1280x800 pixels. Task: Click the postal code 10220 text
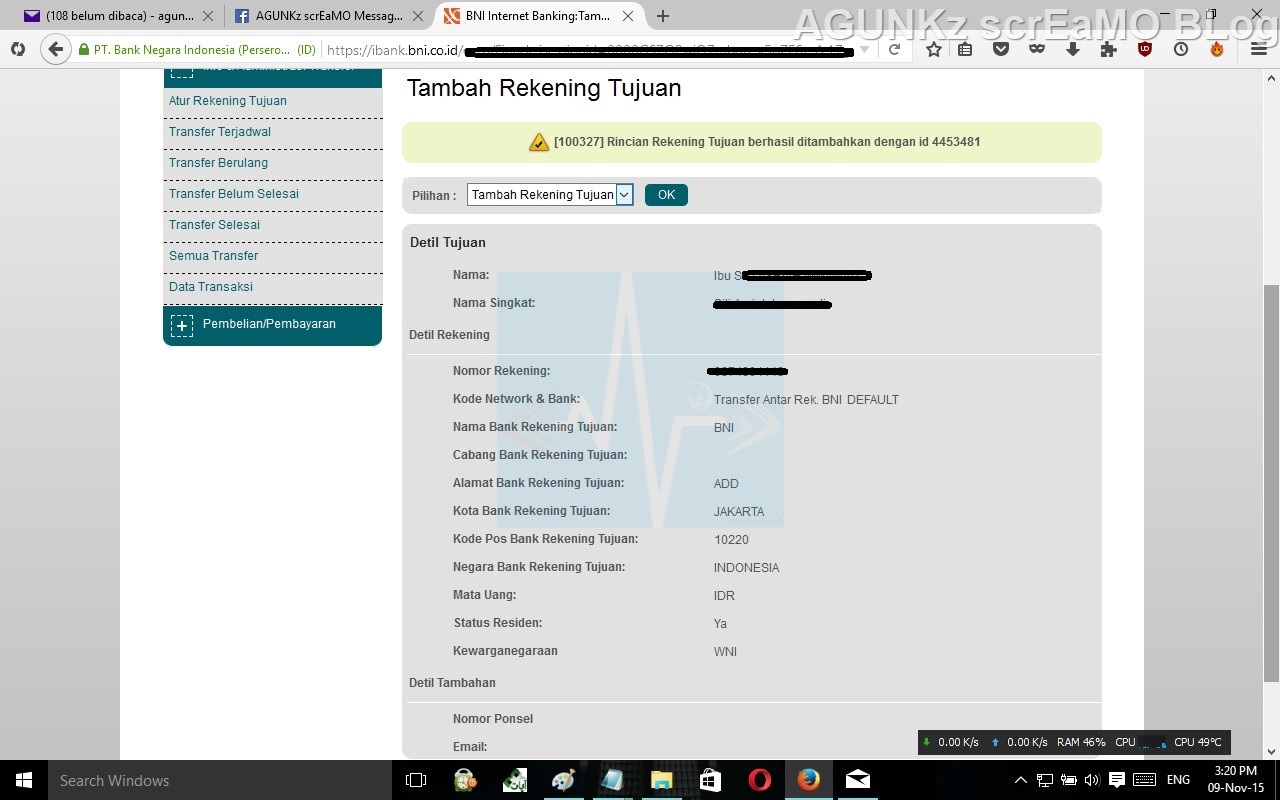tap(731, 540)
